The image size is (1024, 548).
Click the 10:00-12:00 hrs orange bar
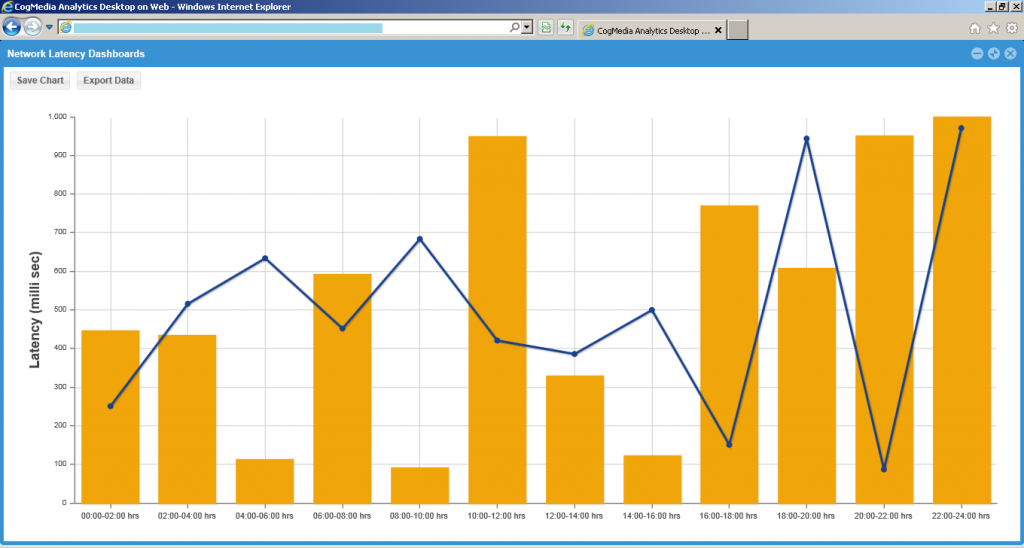coord(498,319)
